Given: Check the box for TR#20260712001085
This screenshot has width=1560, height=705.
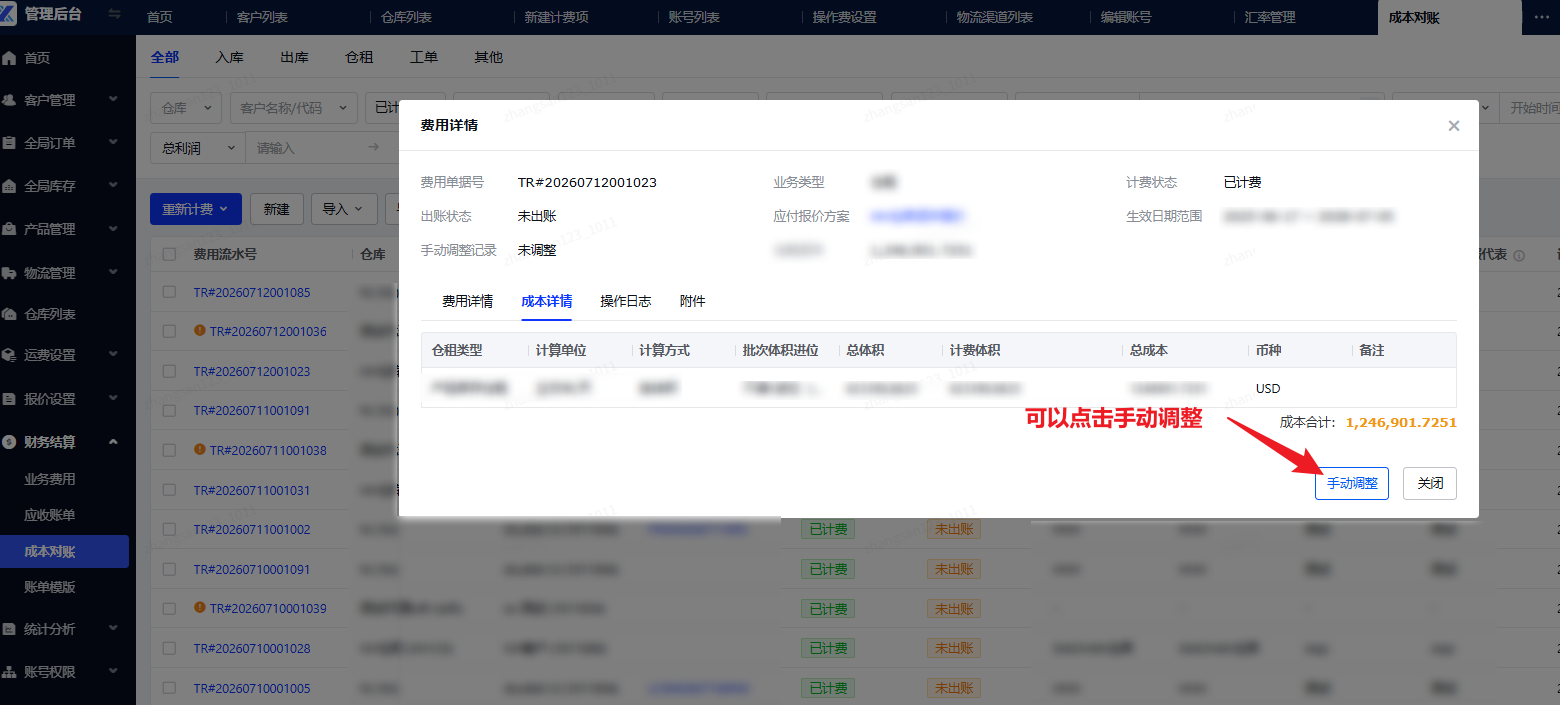Looking at the screenshot, I should point(169,292).
